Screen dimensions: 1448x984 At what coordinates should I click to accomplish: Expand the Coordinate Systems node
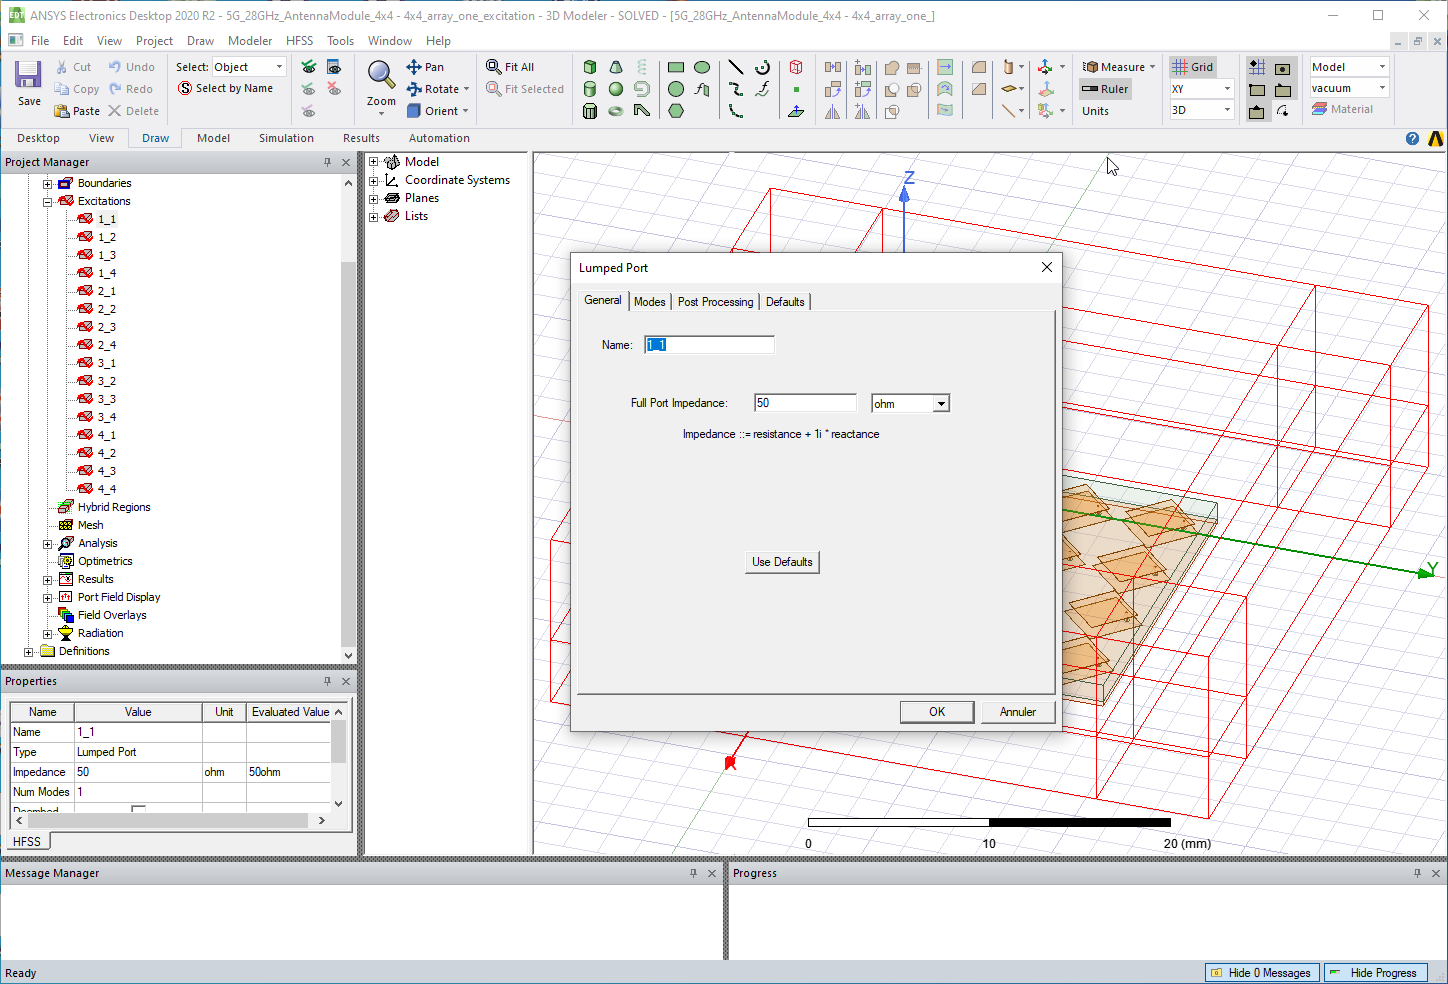[374, 180]
